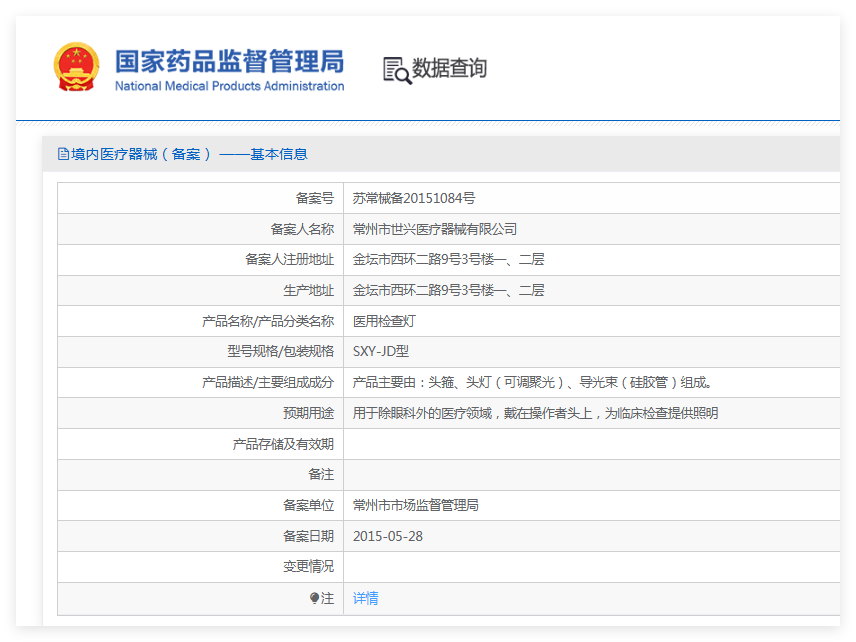Select company name 常州市世兴医疗器械有限公司
This screenshot has width=856, height=642.
pos(435,229)
